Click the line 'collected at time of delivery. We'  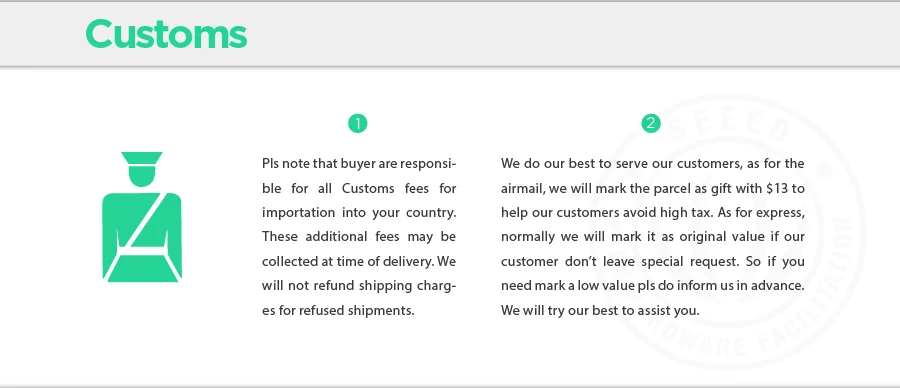coord(359,262)
